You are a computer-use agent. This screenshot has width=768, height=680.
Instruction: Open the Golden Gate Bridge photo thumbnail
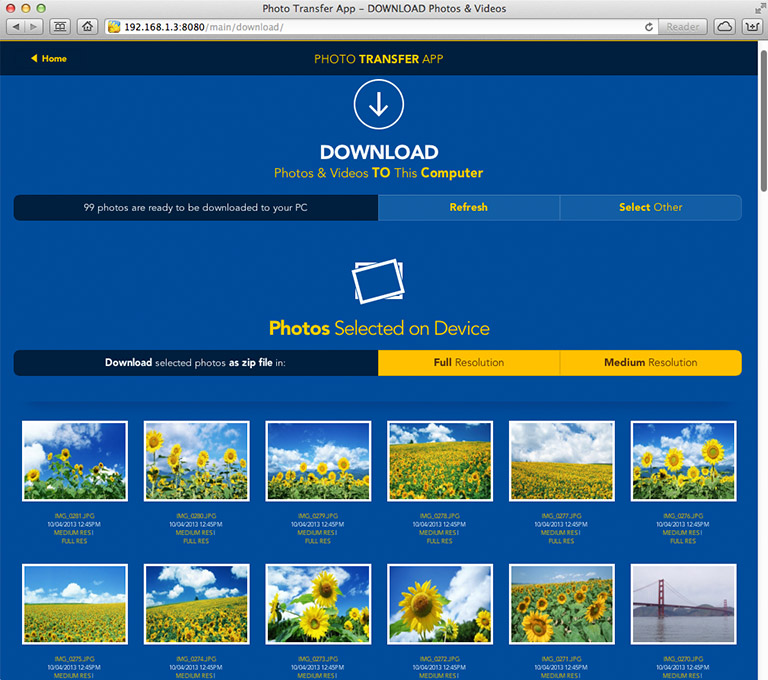(x=683, y=604)
